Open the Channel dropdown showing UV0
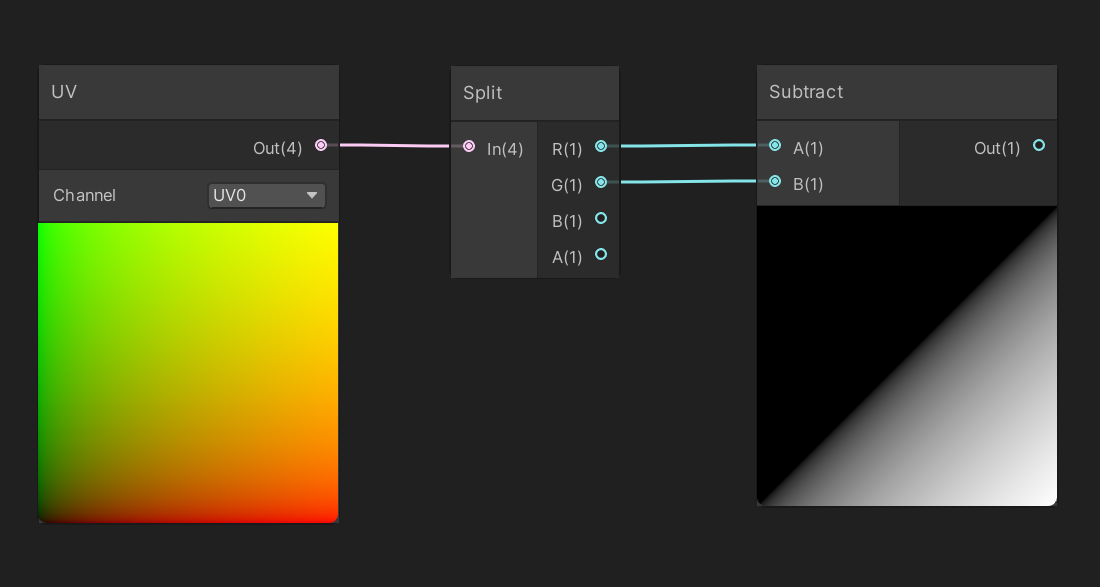The height and width of the screenshot is (587, 1100). pos(266,195)
